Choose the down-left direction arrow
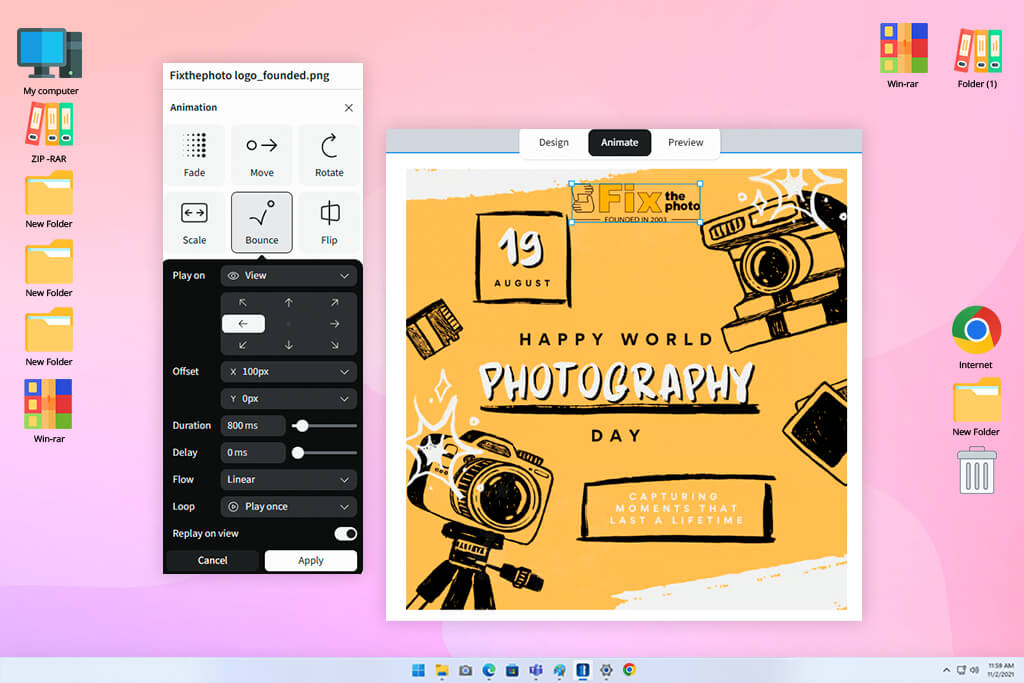This screenshot has width=1024, height=683. (x=243, y=345)
